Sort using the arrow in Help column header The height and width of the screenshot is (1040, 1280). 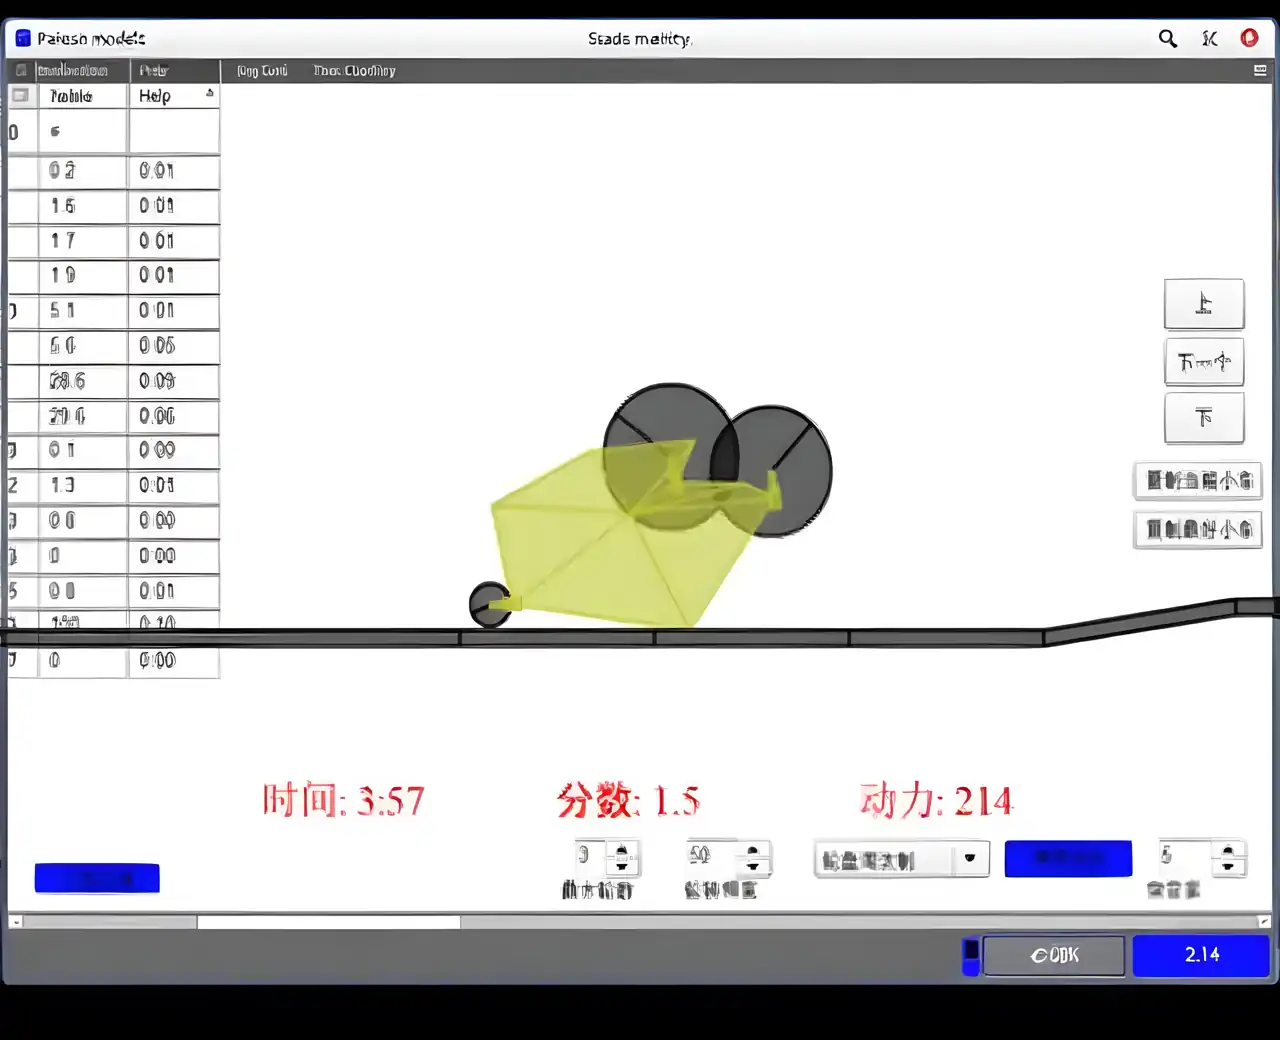[x=210, y=93]
